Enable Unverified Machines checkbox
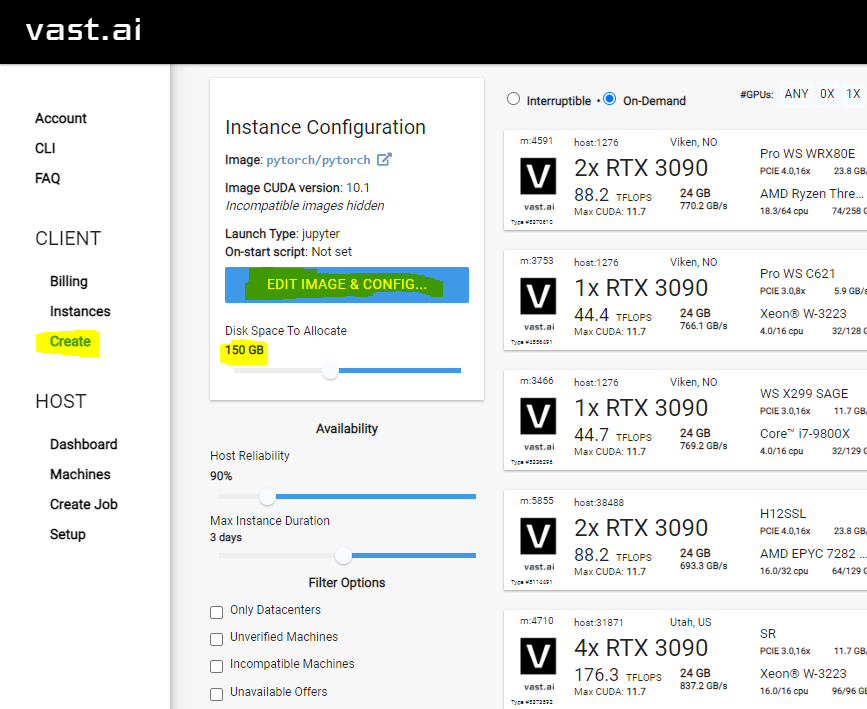Viewport: 867px width, 709px height. [x=216, y=639]
